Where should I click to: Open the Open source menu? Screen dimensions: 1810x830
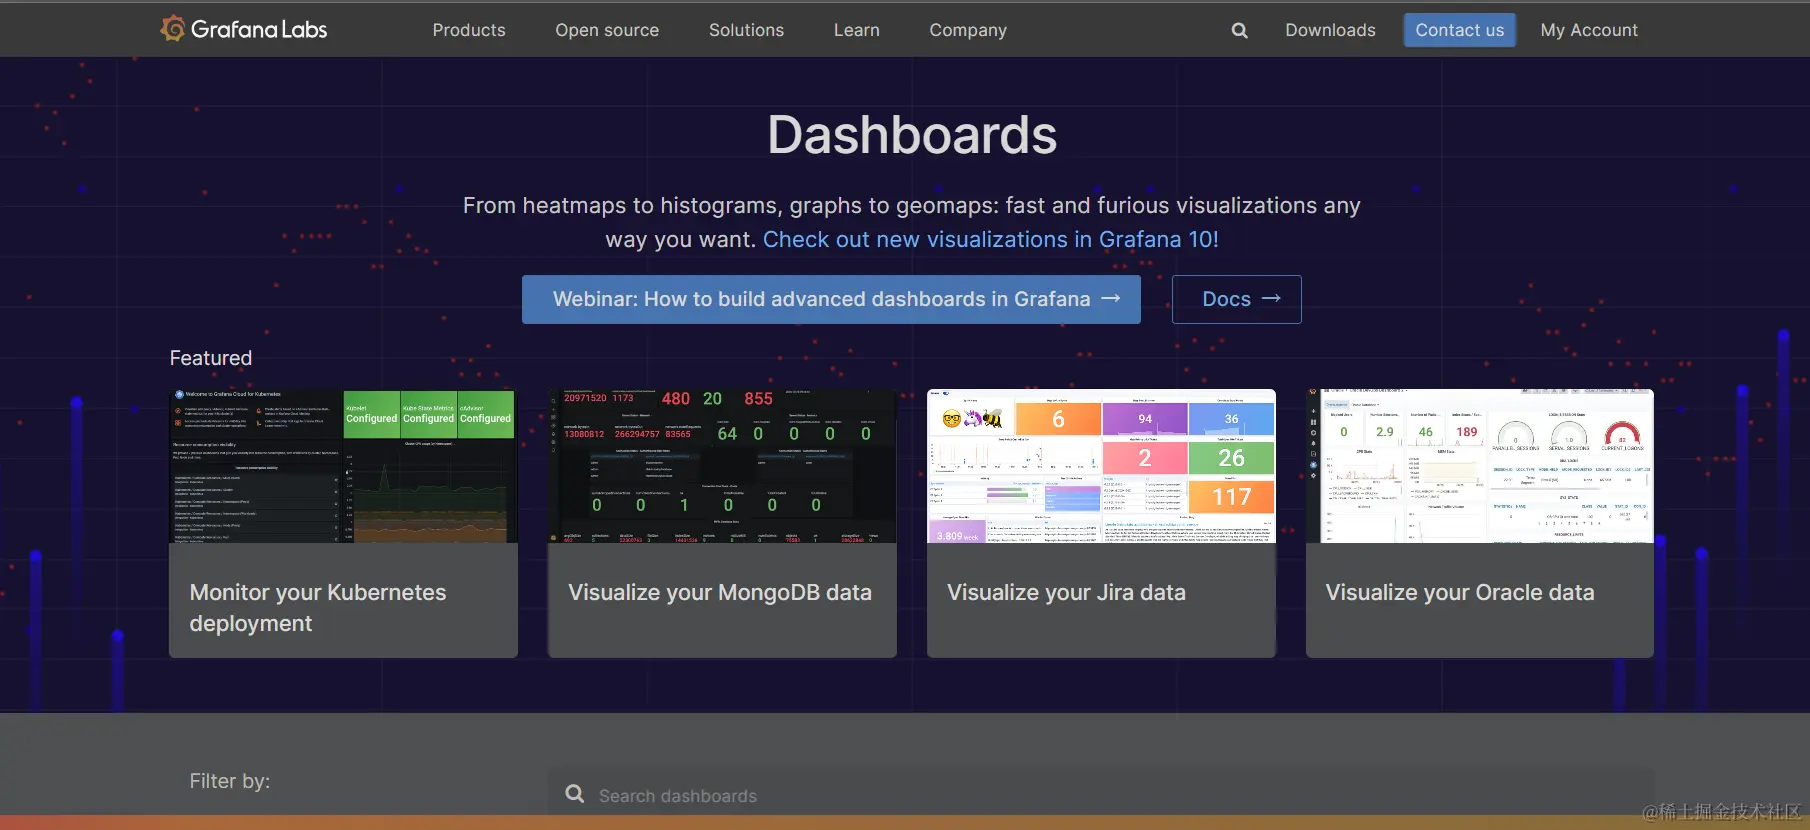[x=607, y=30]
